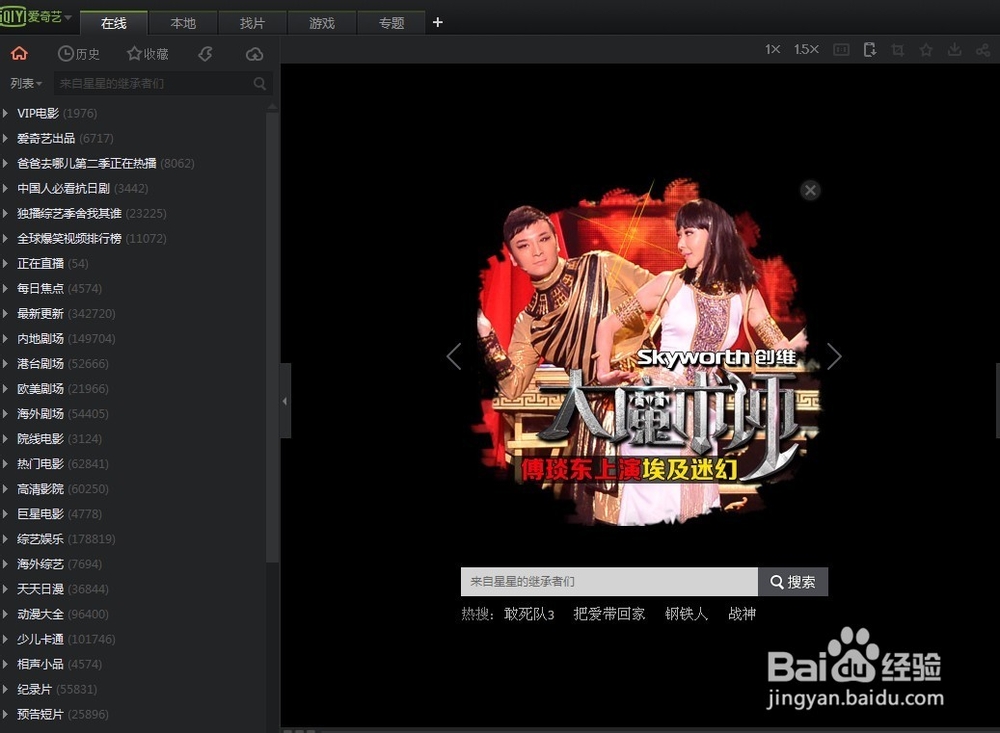Select the 欧美剧场 list row
The image size is (1000, 733).
[133, 389]
